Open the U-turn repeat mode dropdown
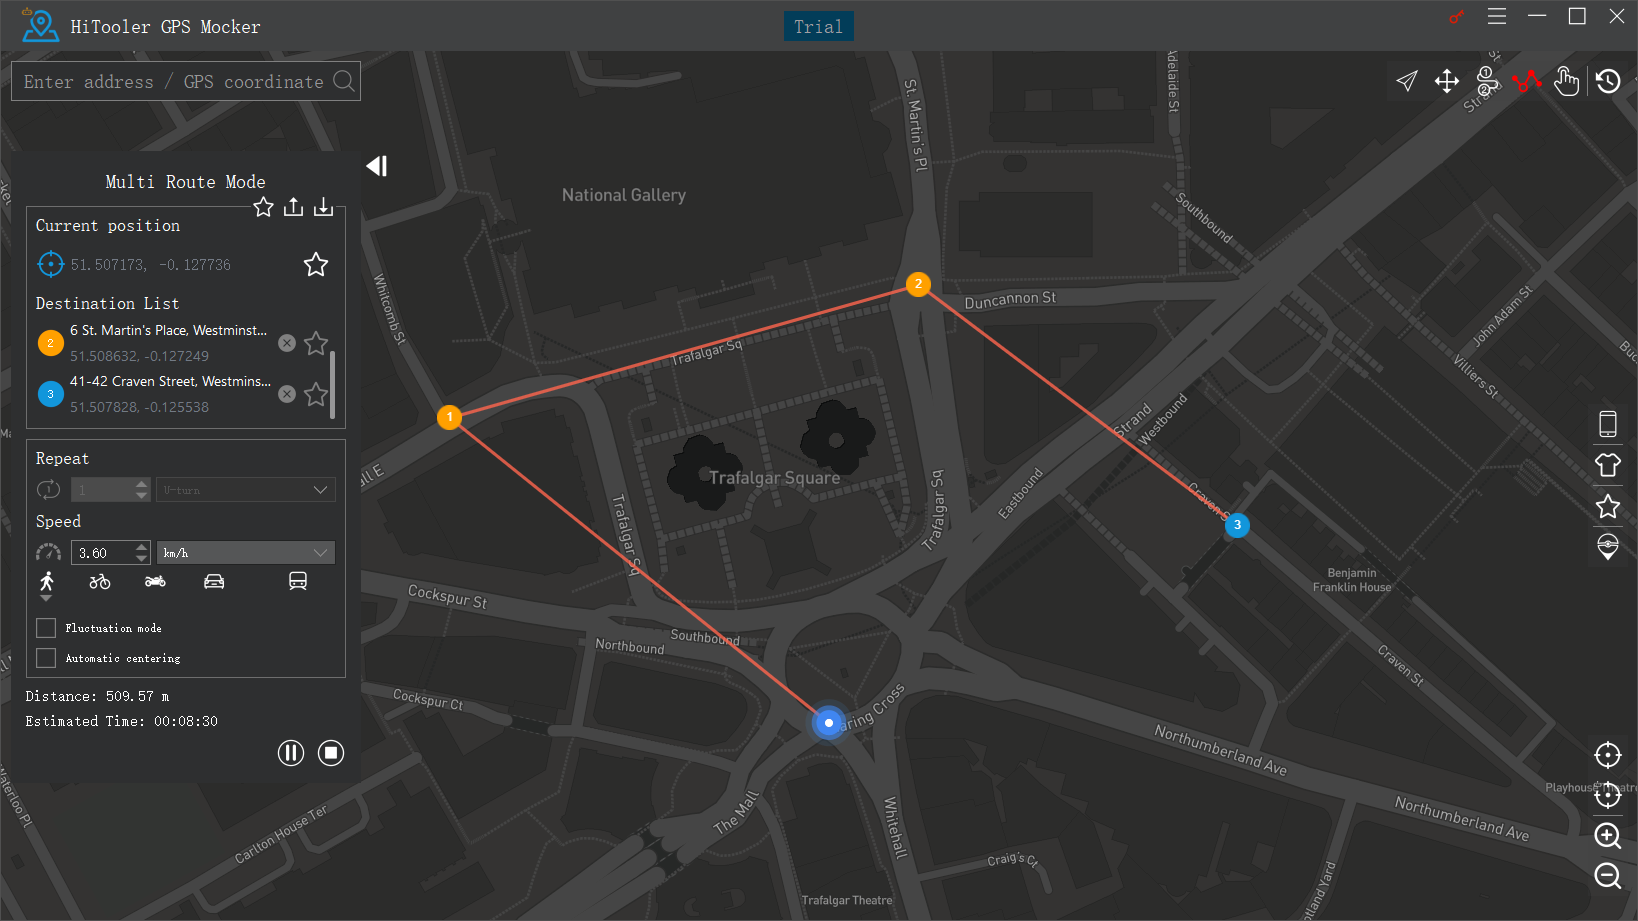The height and width of the screenshot is (921, 1638). pos(245,489)
